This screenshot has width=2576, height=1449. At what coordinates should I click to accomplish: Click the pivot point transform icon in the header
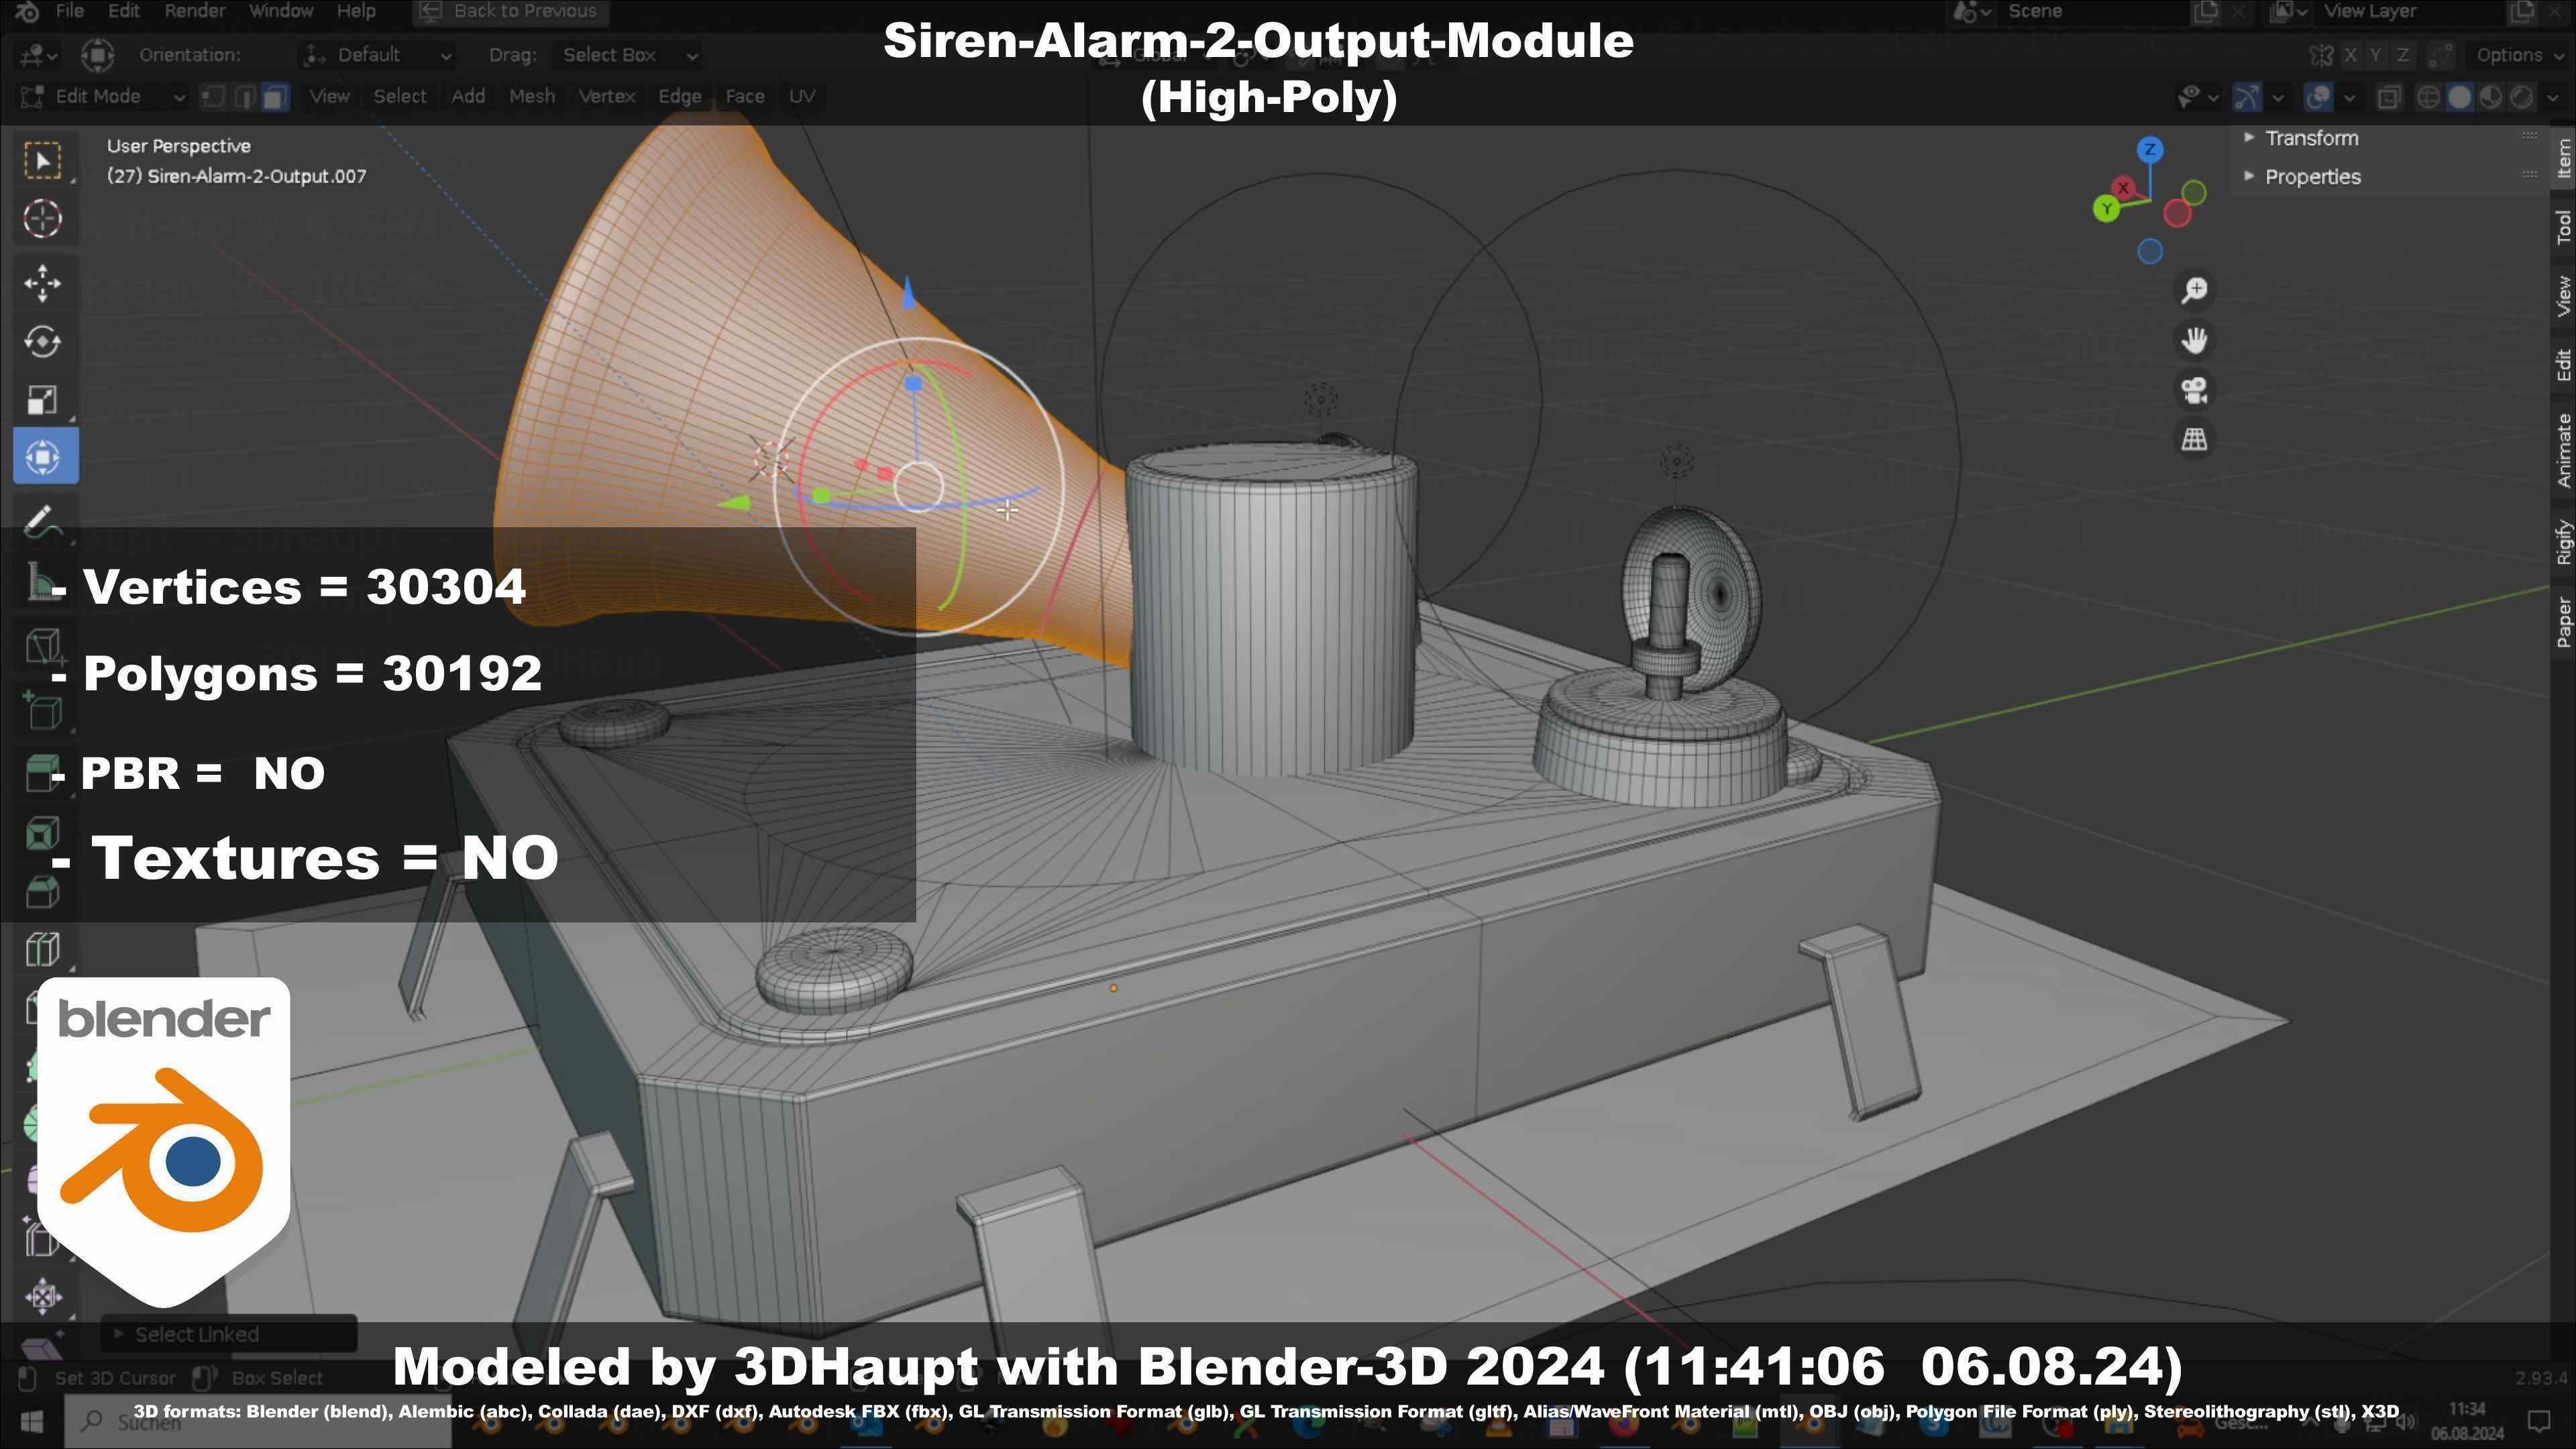tap(97, 55)
